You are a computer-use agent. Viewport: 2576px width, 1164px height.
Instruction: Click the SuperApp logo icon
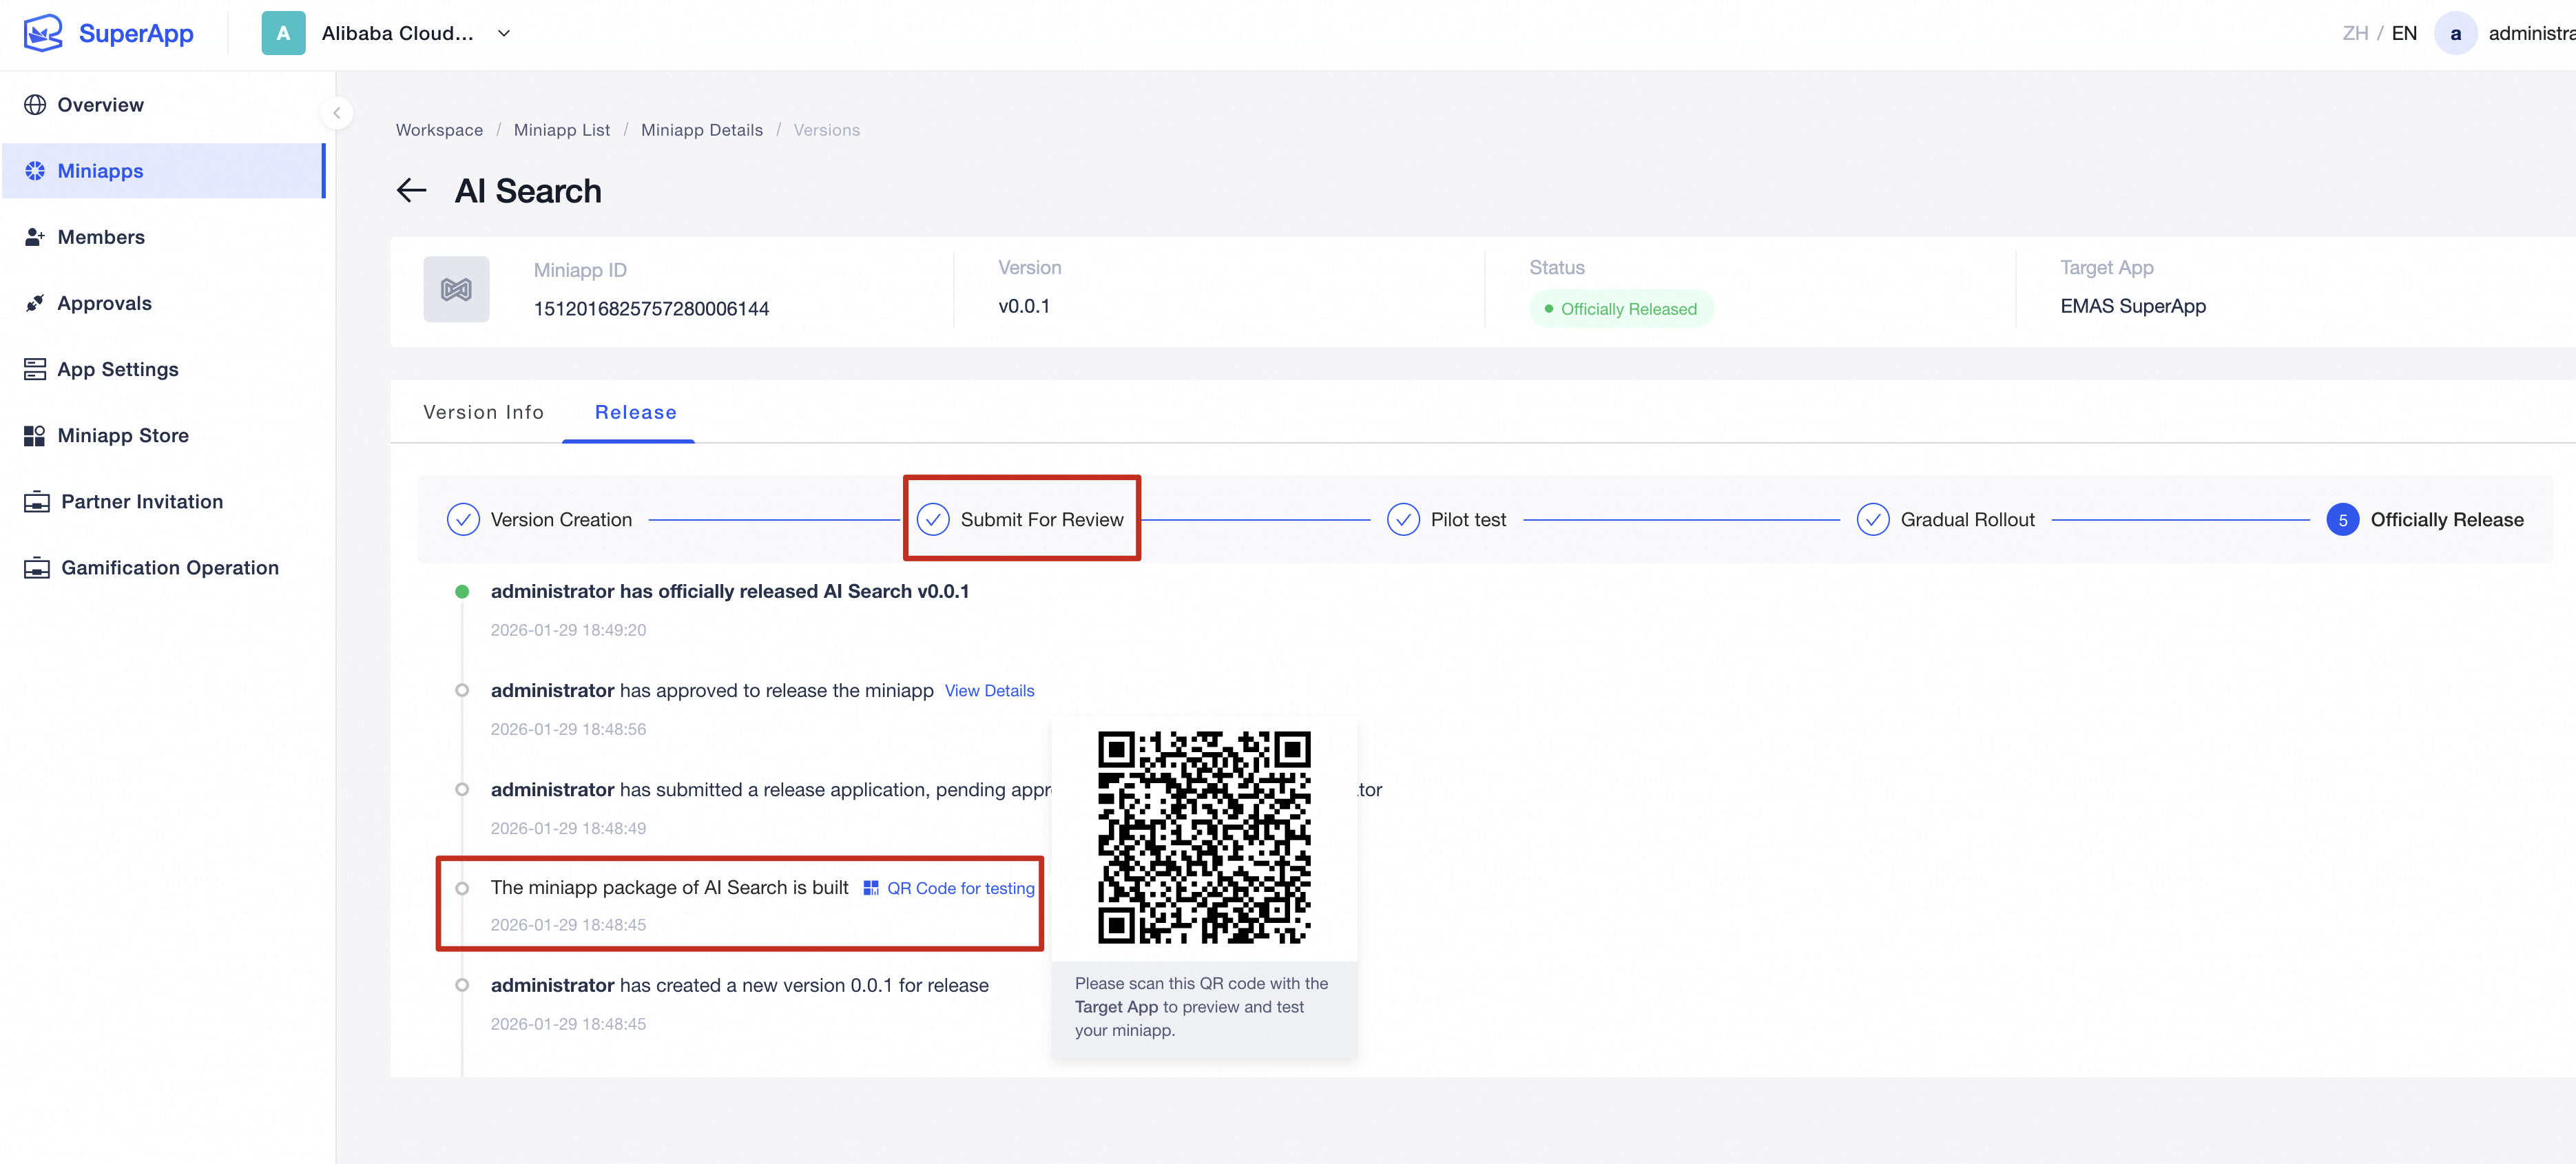pos(43,33)
